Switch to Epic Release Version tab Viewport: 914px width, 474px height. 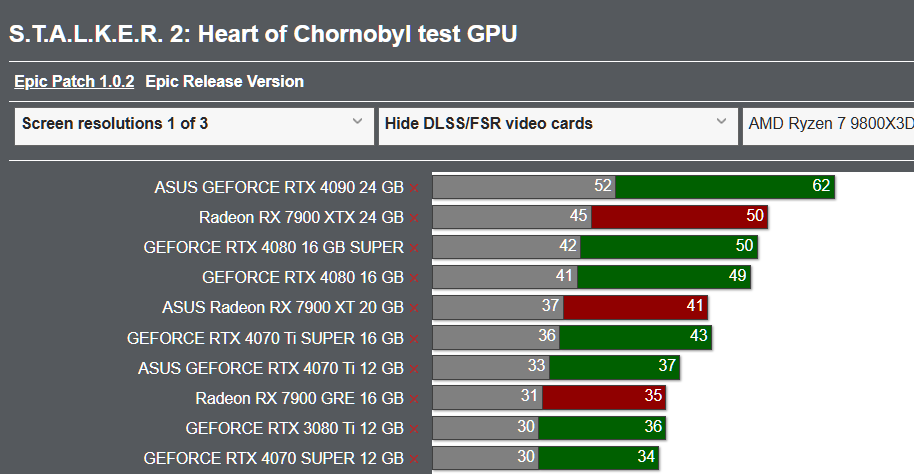point(224,82)
